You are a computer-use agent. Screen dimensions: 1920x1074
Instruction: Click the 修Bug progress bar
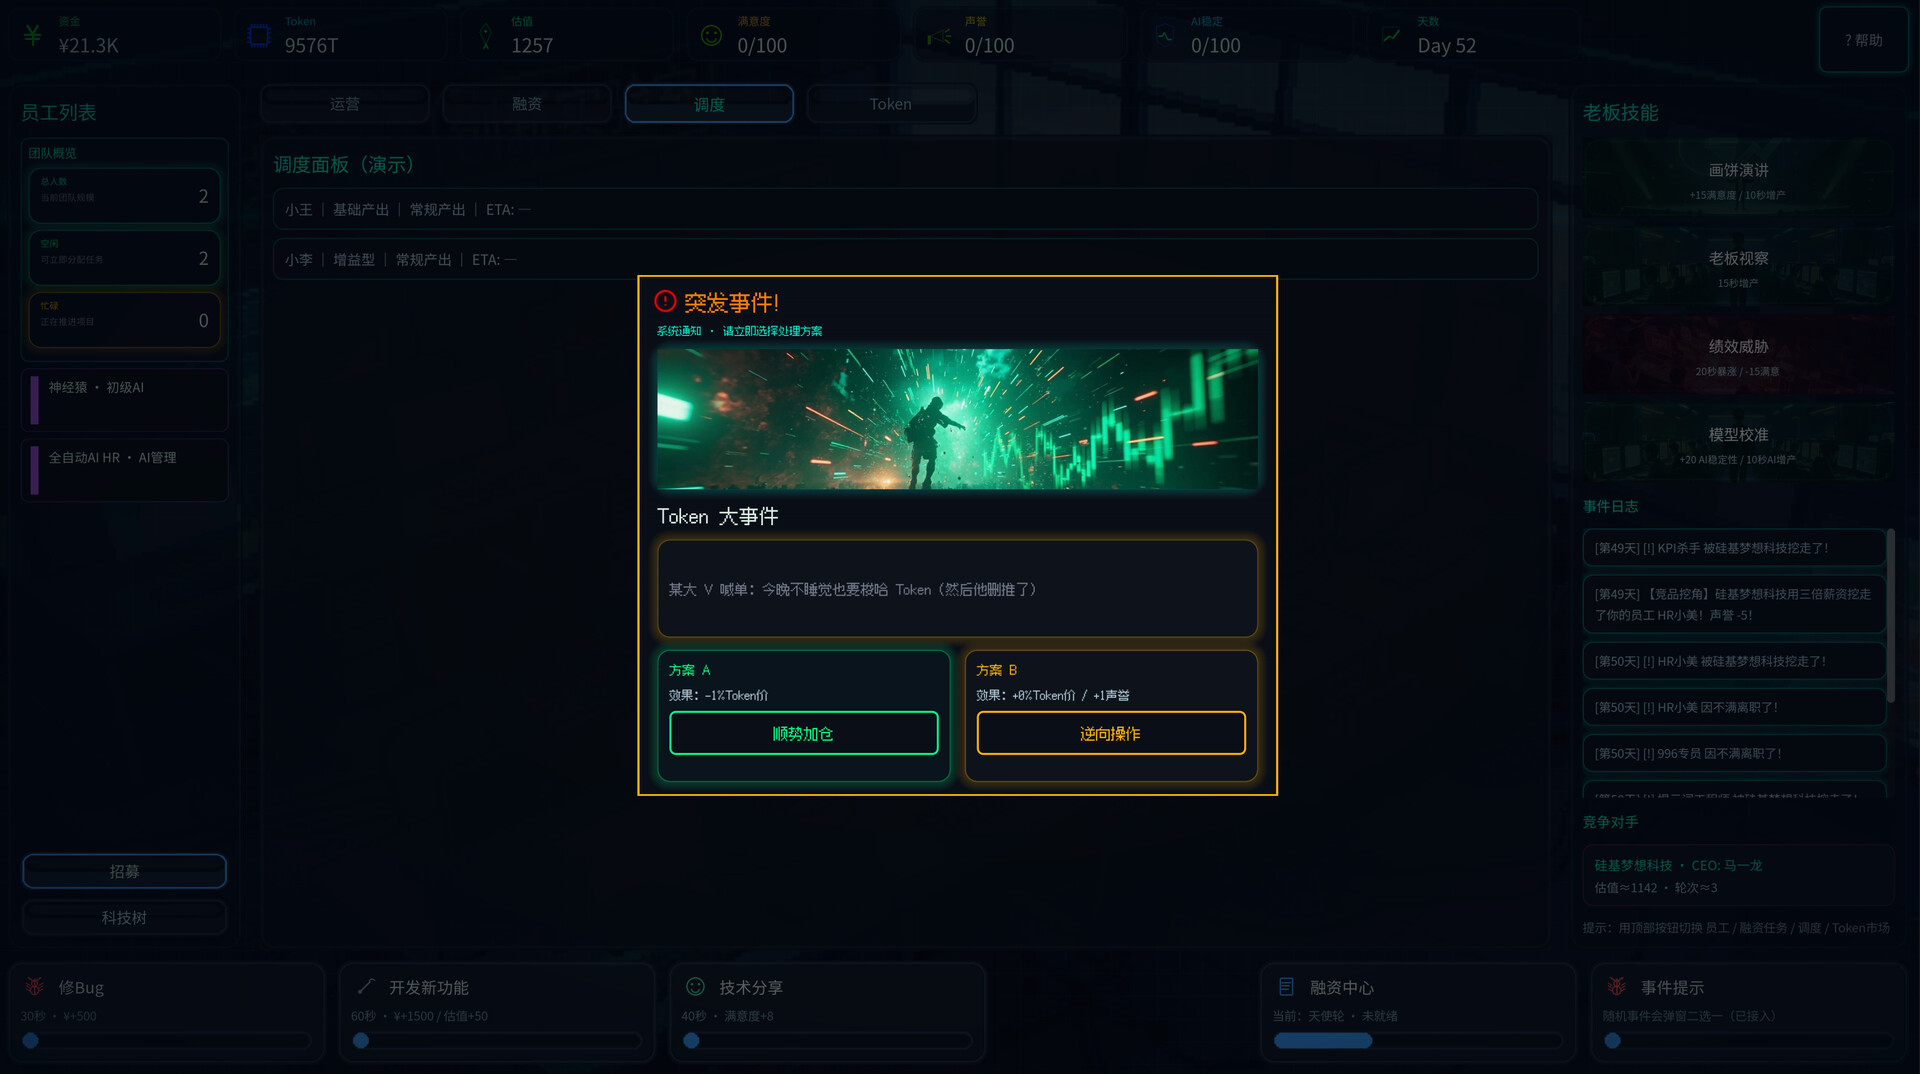point(166,1040)
